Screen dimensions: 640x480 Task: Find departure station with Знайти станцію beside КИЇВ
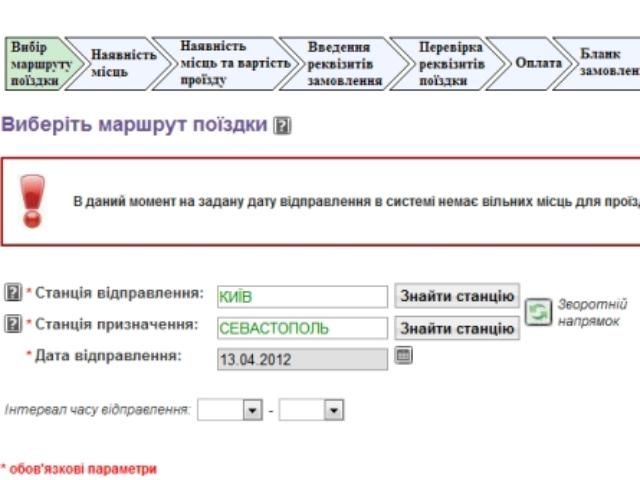457,296
